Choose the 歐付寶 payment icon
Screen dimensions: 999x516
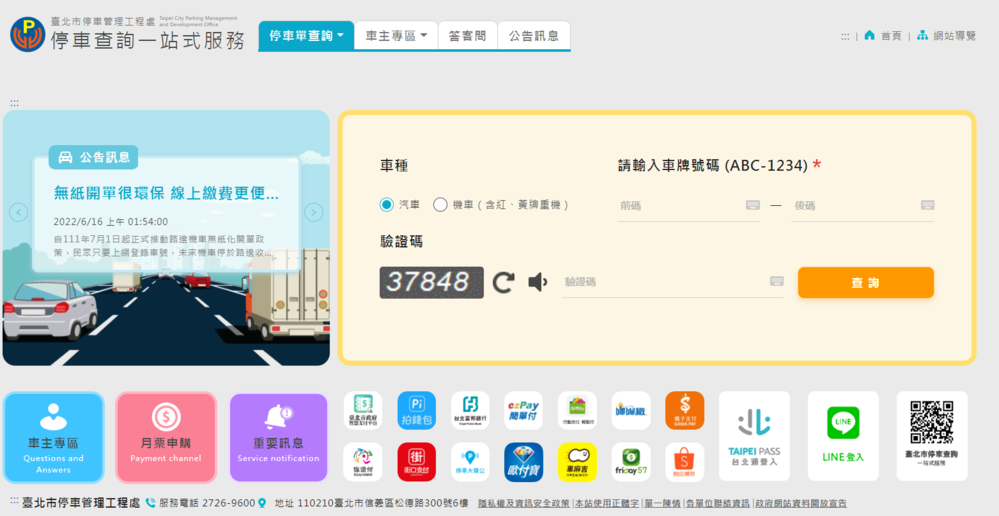pyautogui.click(x=523, y=461)
